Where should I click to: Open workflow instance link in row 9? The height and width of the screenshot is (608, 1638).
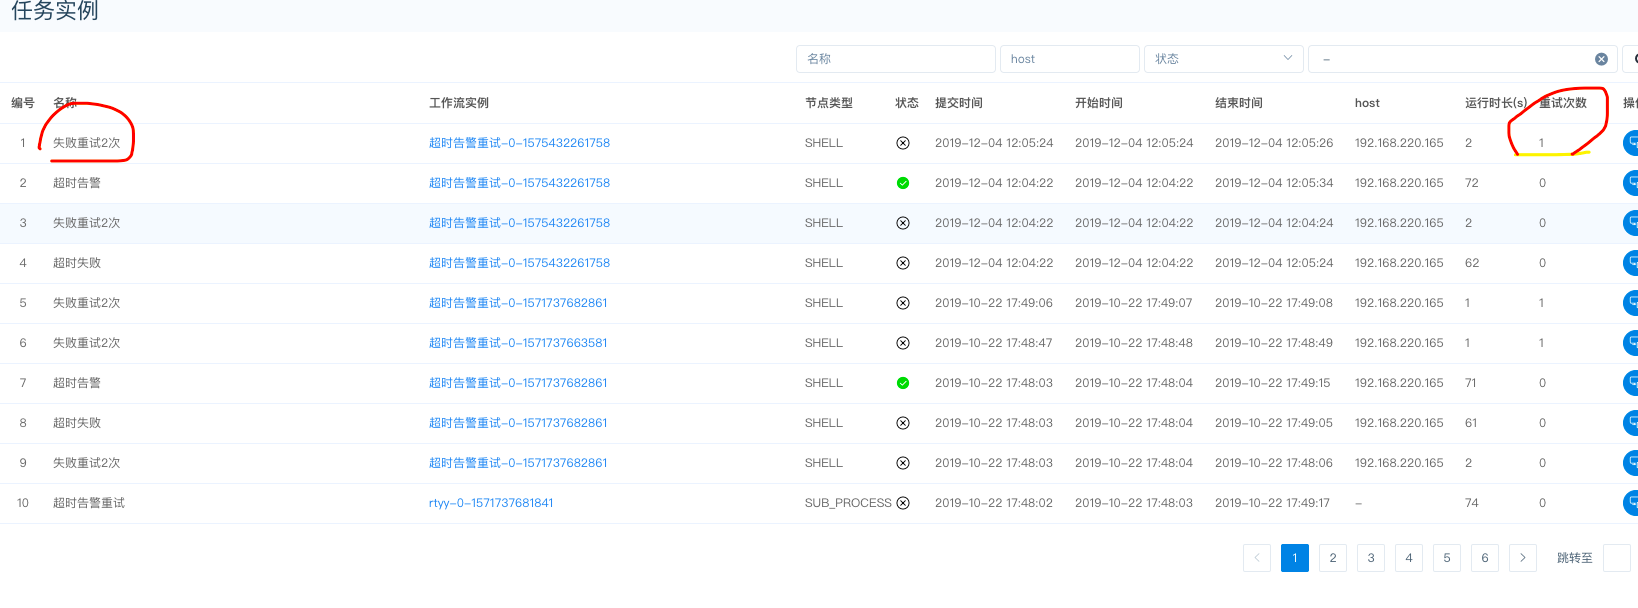(x=518, y=463)
